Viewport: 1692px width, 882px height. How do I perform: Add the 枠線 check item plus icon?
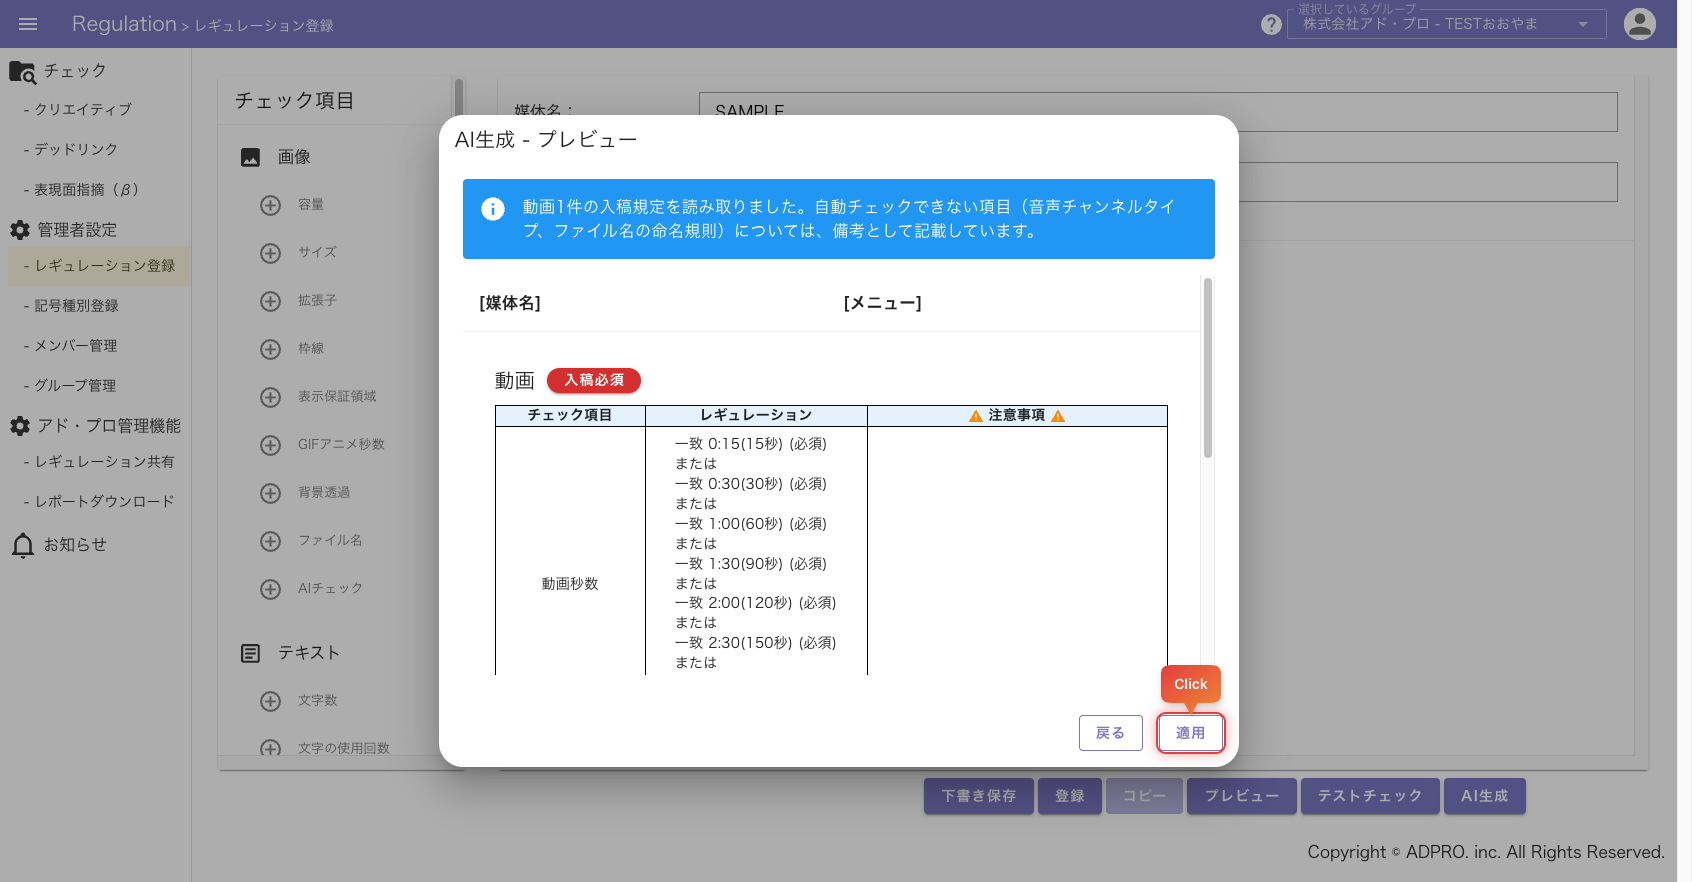[270, 349]
